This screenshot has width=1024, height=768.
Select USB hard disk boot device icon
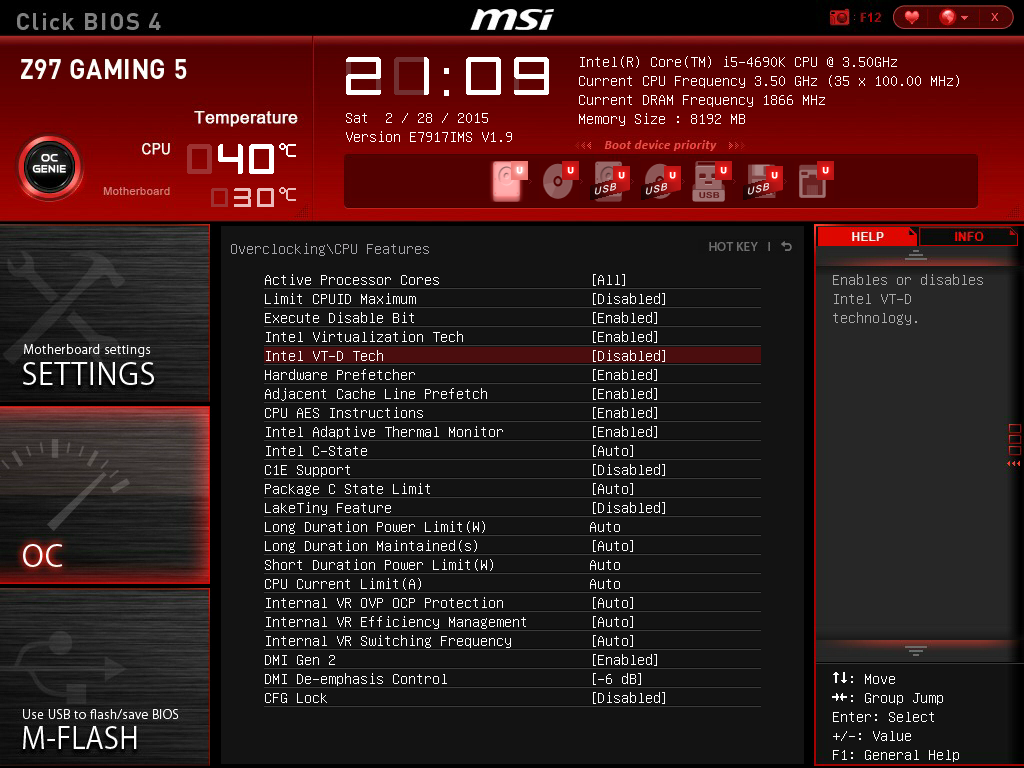pyautogui.click(x=611, y=181)
